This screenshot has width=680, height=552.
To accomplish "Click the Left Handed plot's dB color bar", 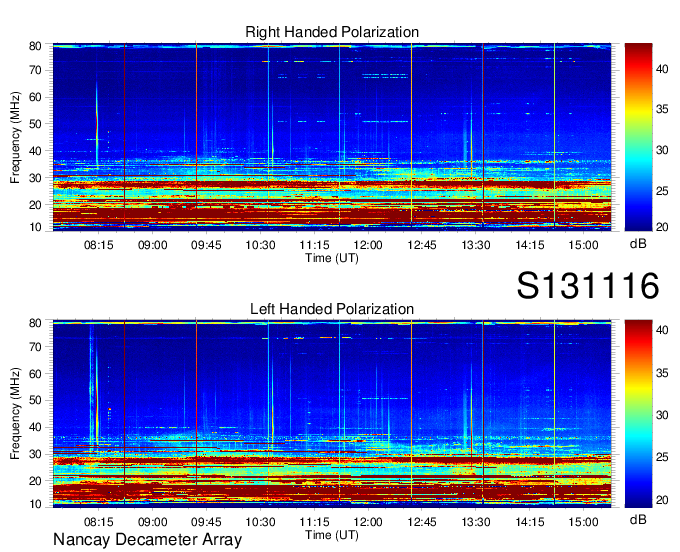I will (x=638, y=414).
